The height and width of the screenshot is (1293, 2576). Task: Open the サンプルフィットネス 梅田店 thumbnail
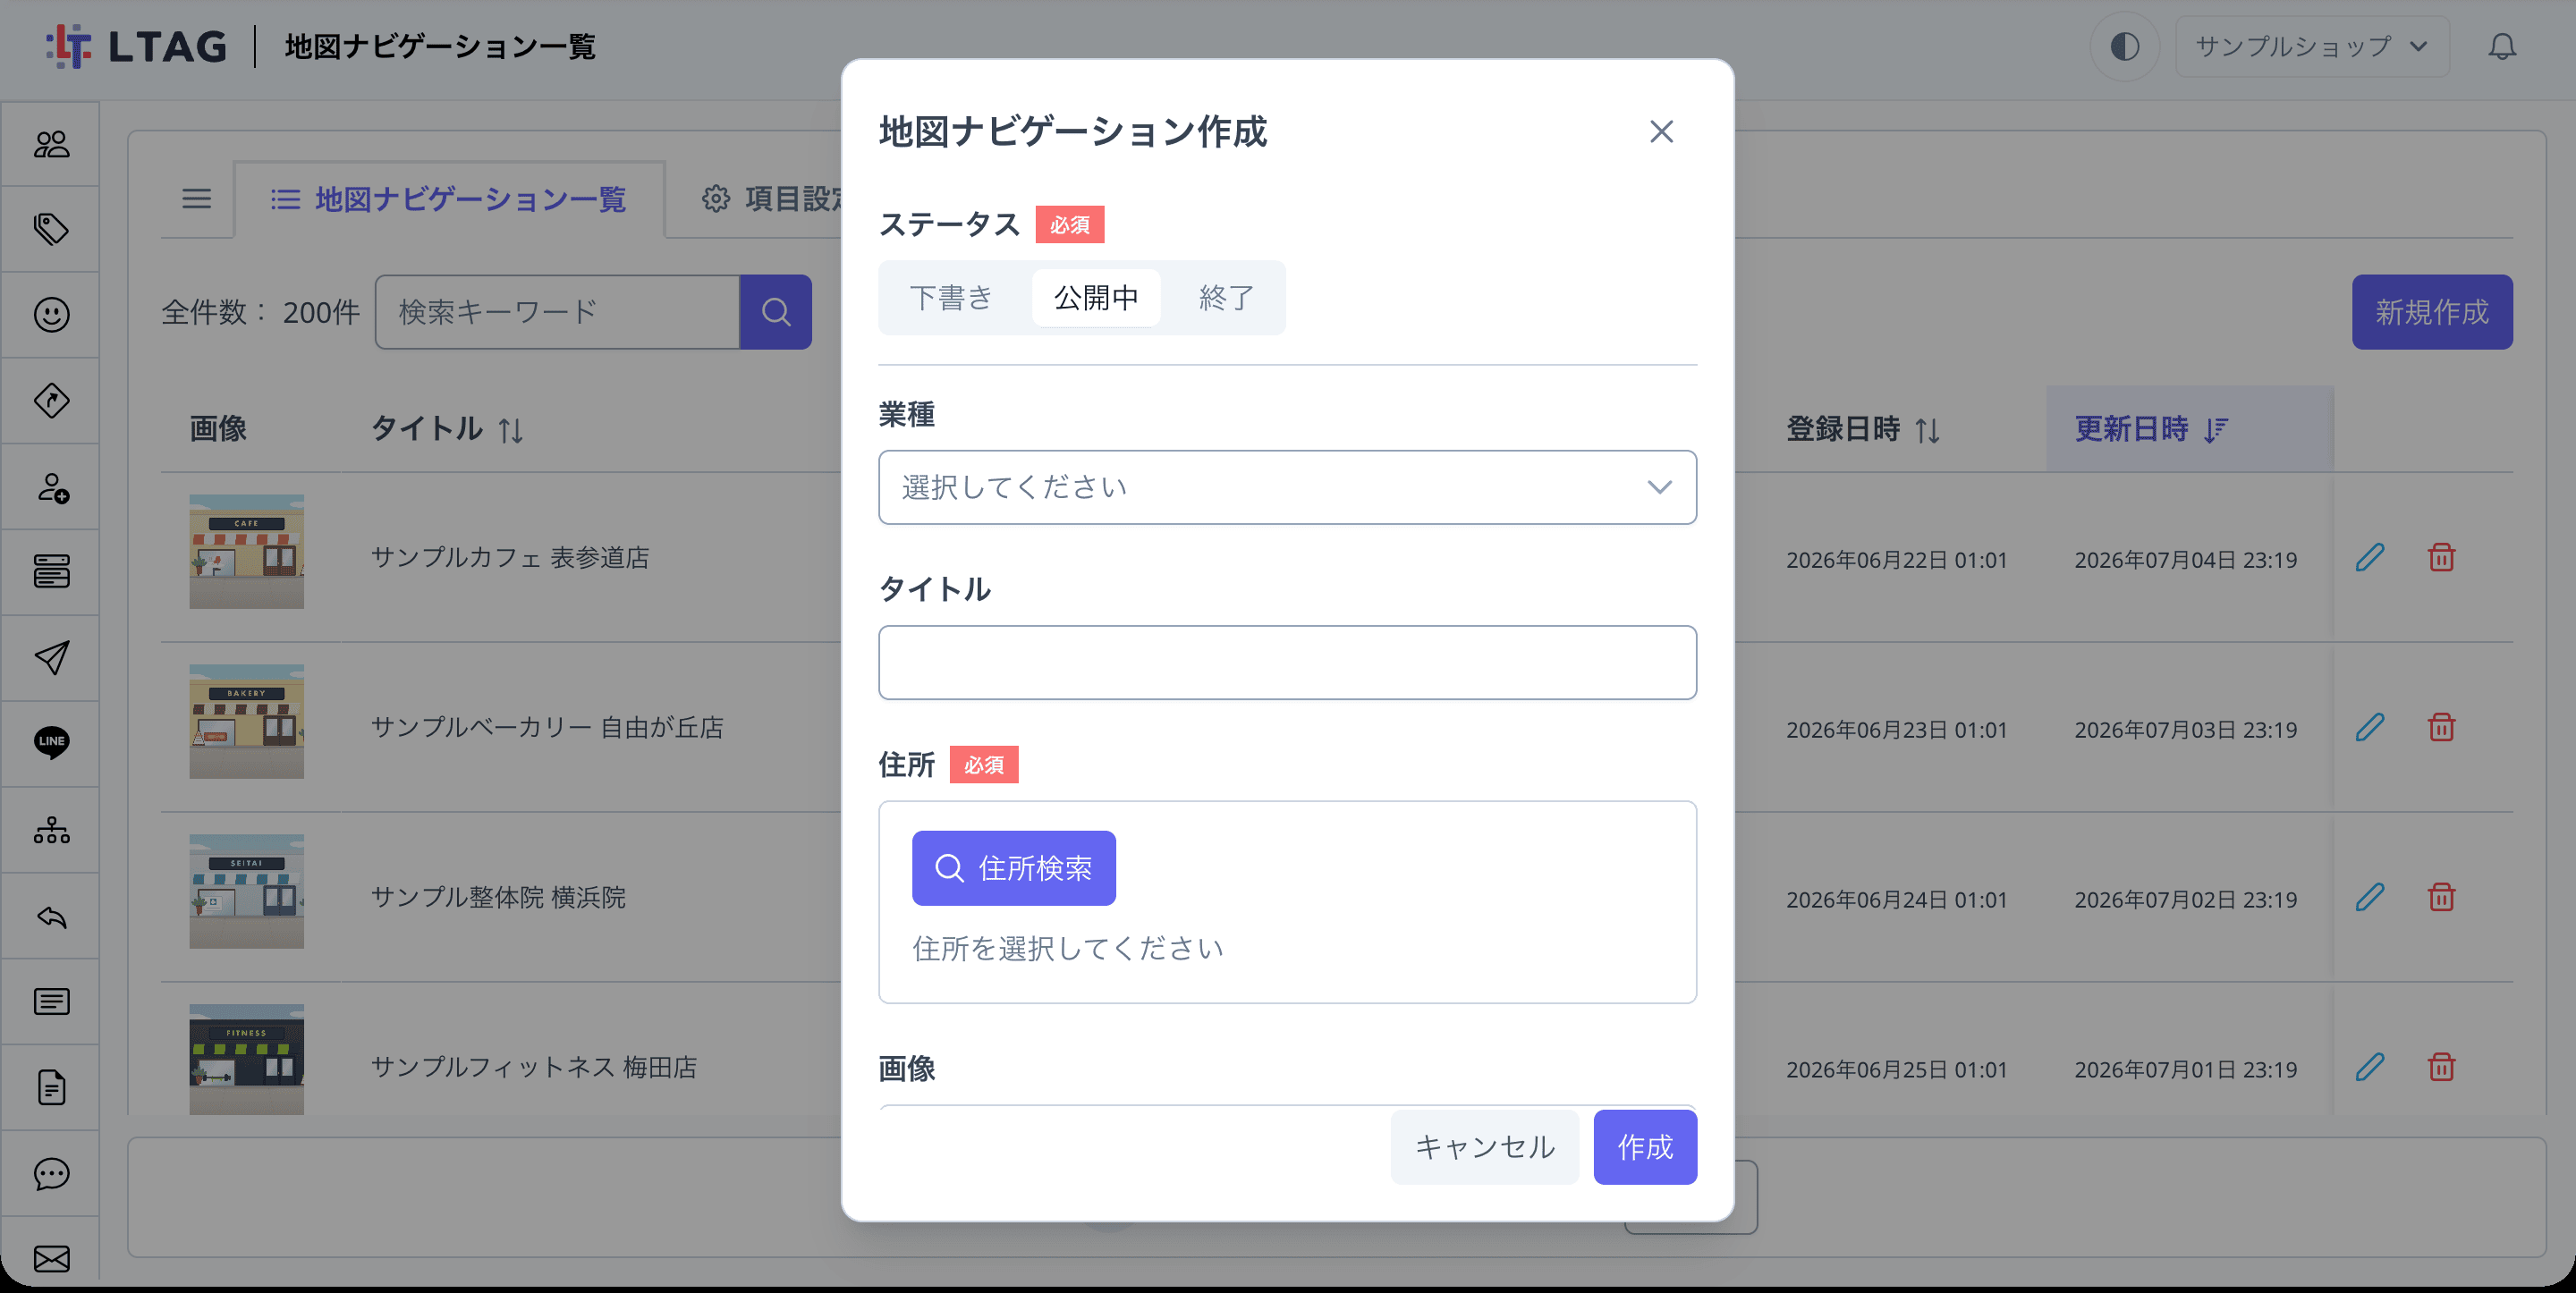tap(246, 1059)
